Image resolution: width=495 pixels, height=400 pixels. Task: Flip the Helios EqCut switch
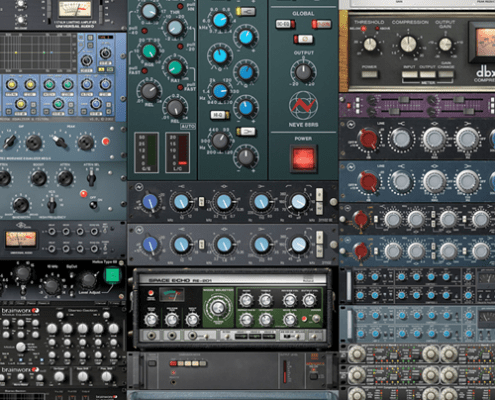pos(71,276)
